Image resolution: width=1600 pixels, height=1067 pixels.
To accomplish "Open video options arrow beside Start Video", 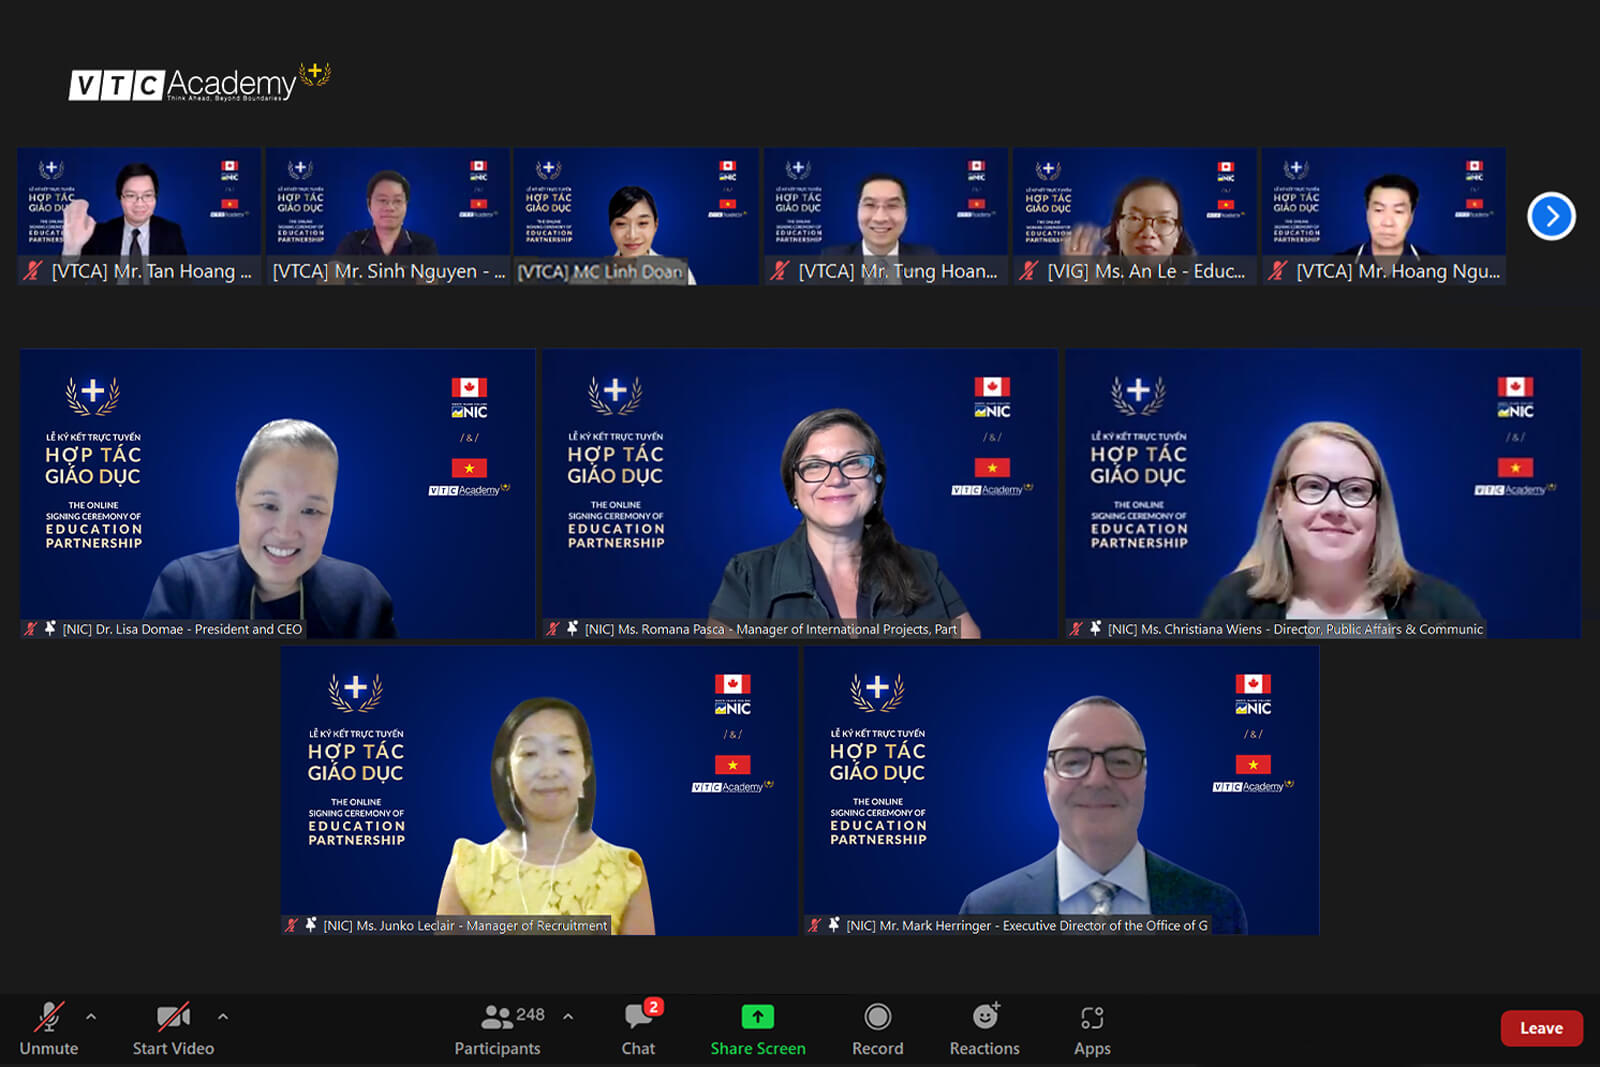I will tap(223, 1017).
